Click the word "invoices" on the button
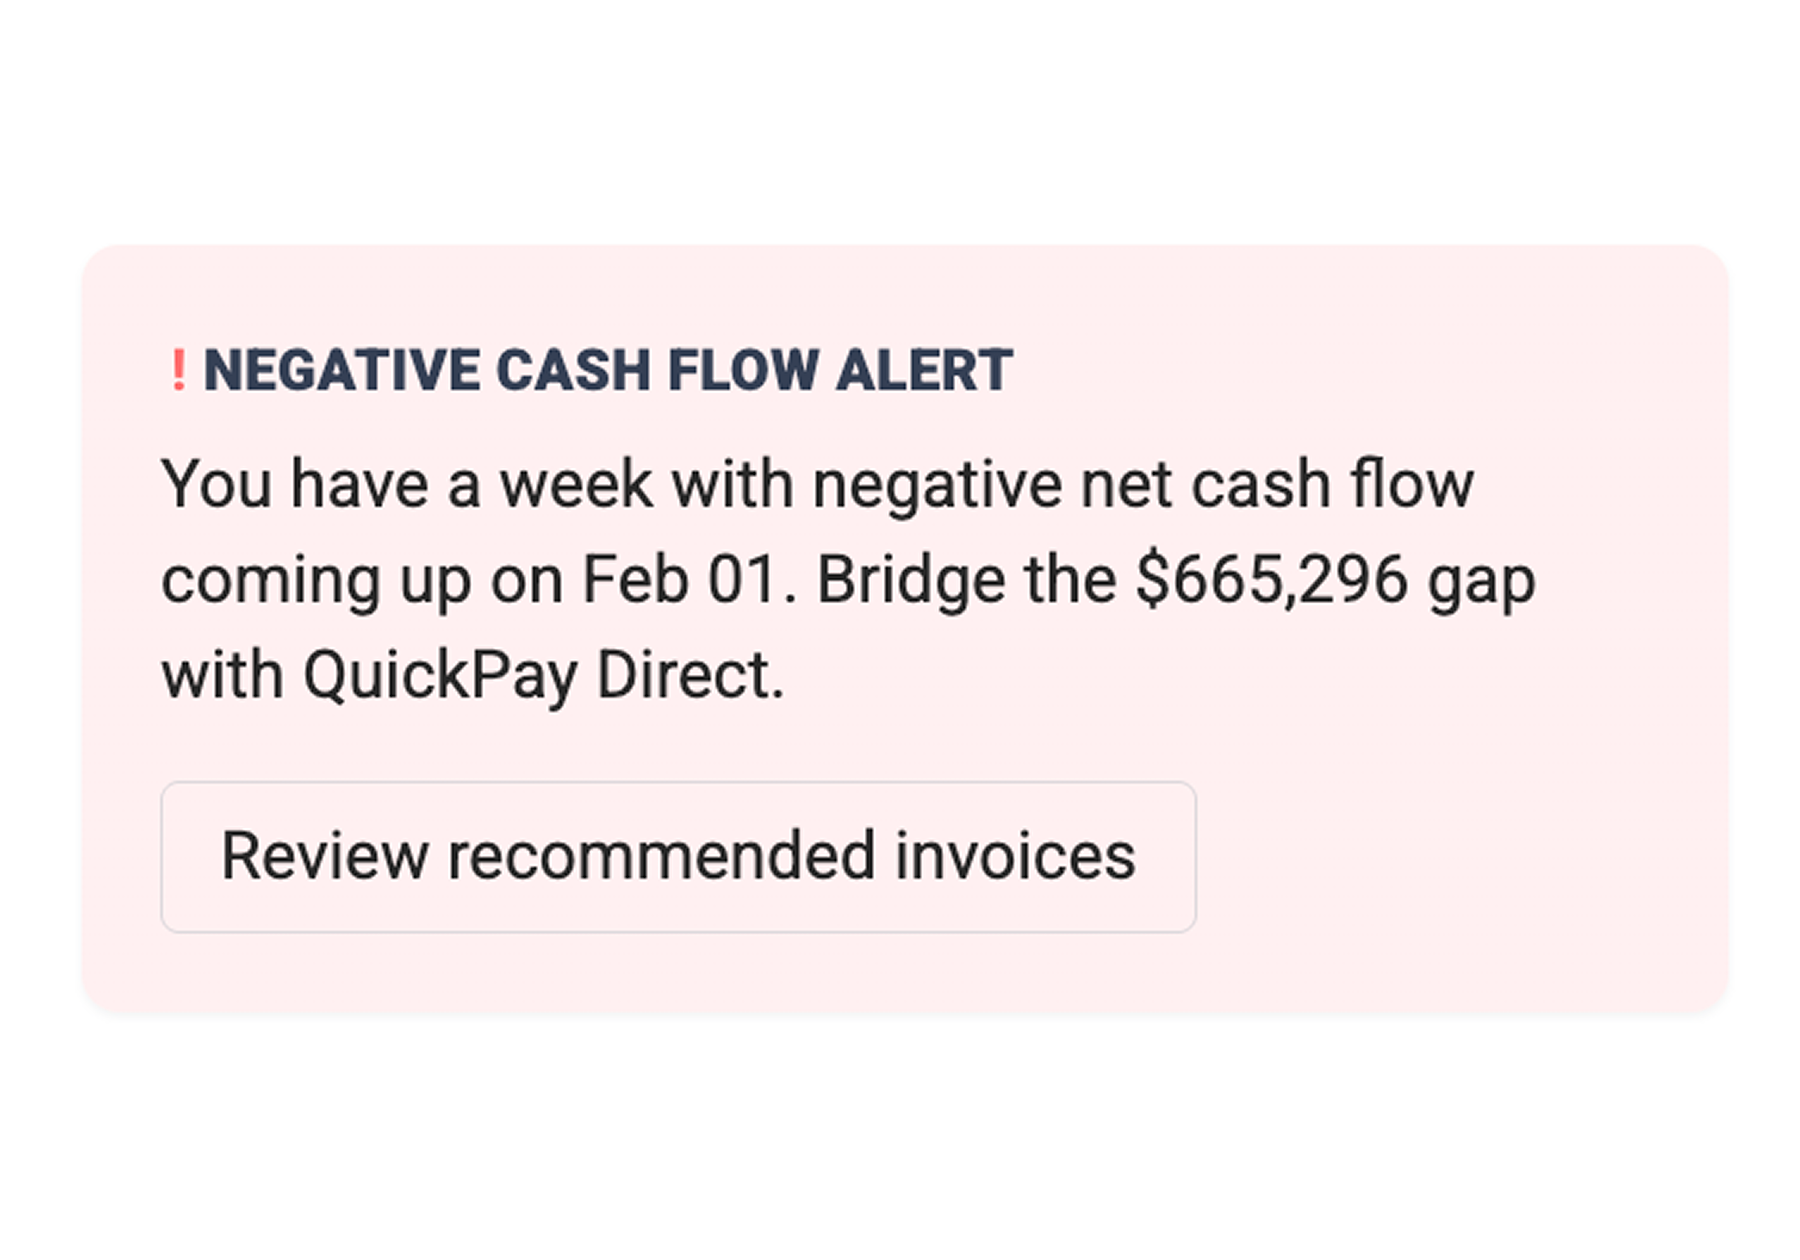 point(1015,856)
